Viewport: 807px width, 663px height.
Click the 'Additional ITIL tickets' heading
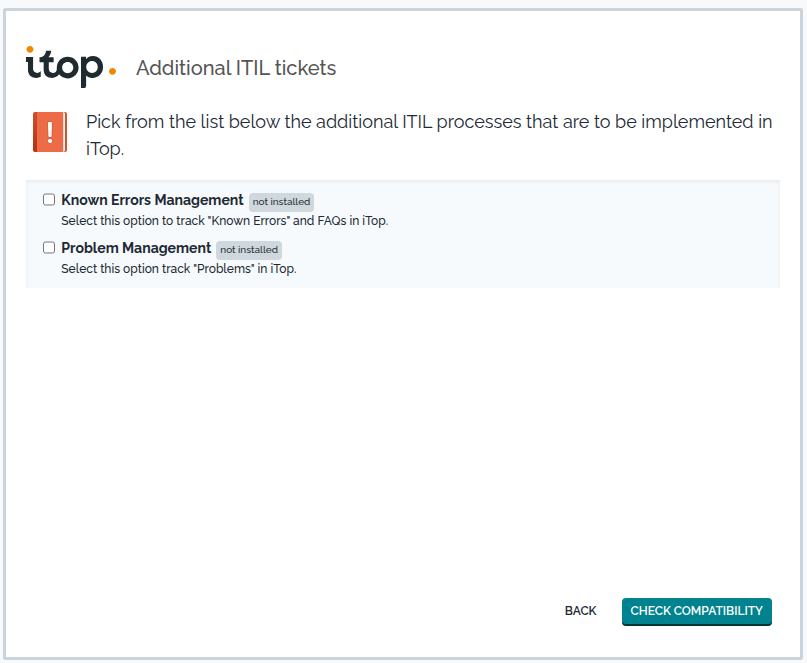click(236, 68)
